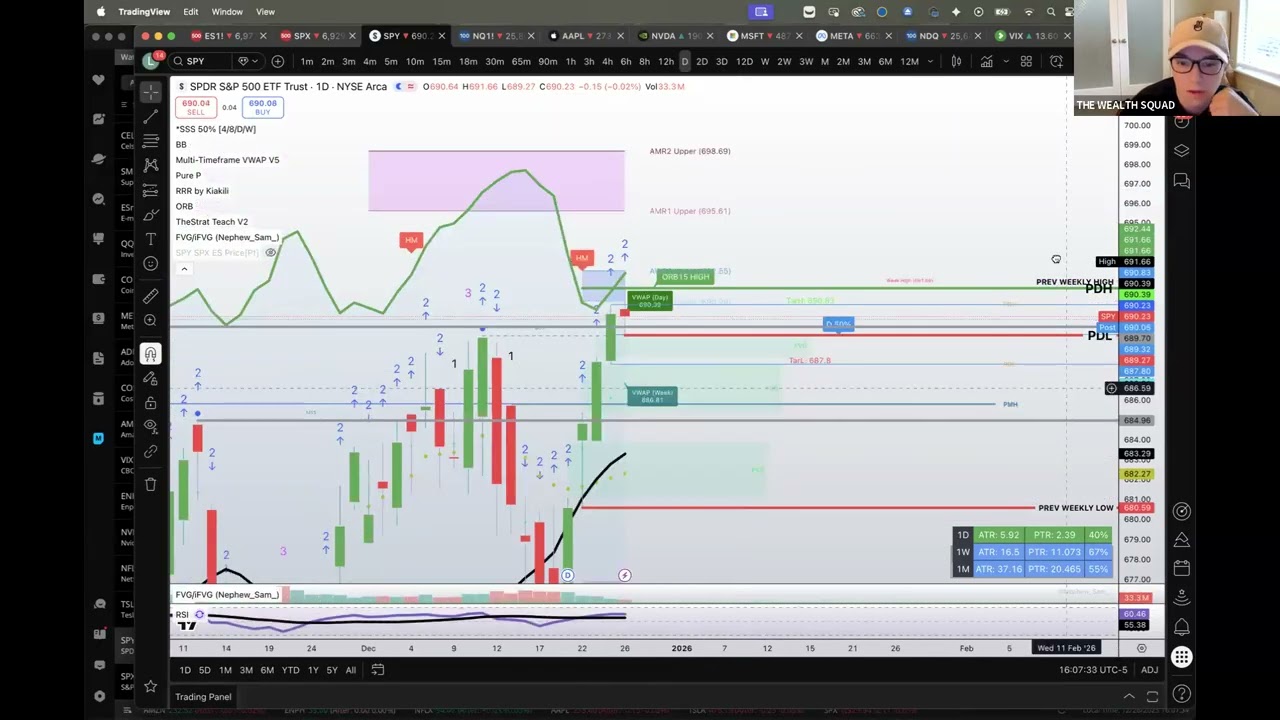Image resolution: width=1280 pixels, height=720 pixels.
Task: Select the 12M timeframe button
Action: [x=909, y=62]
